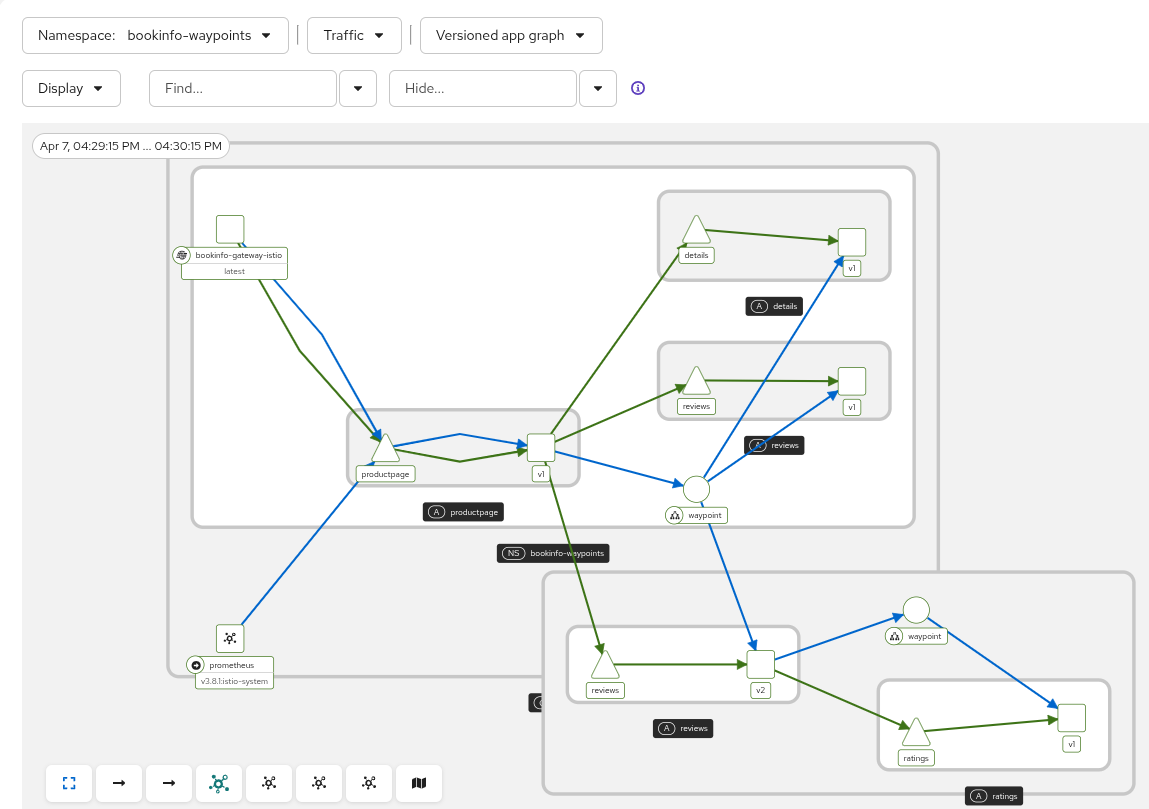Click the NS bookinfo-waypoints namespace label
The height and width of the screenshot is (809, 1149).
coord(553,553)
